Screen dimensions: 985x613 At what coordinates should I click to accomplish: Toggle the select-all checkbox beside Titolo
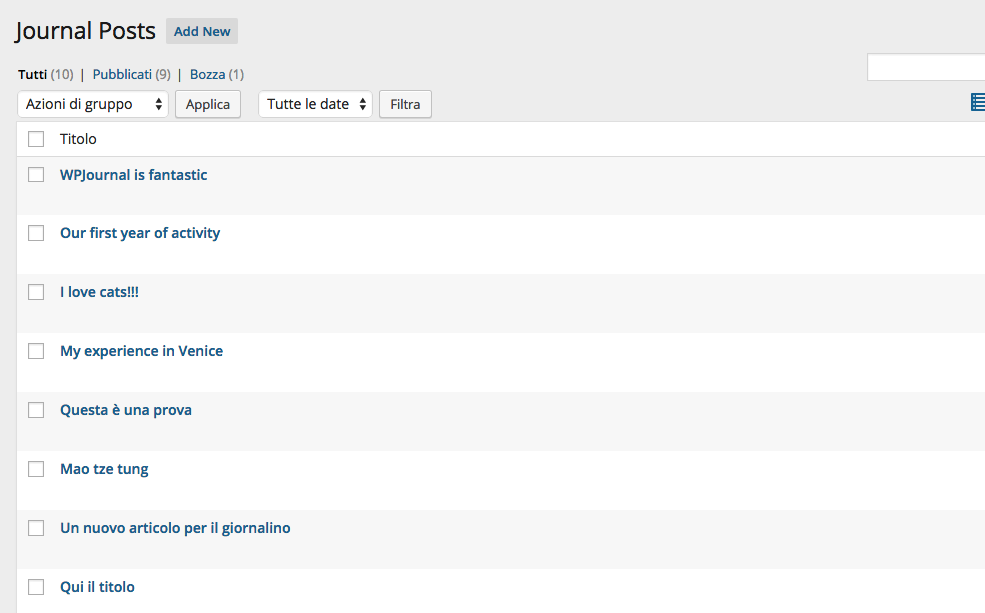point(36,139)
